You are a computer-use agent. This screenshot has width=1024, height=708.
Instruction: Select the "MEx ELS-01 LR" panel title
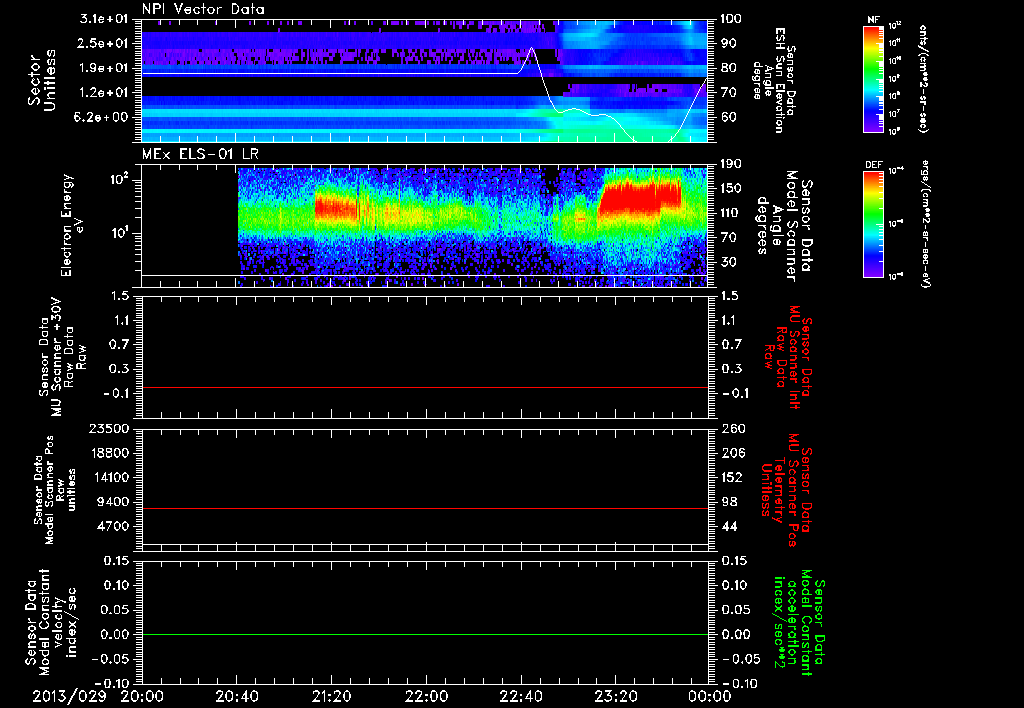coord(200,154)
